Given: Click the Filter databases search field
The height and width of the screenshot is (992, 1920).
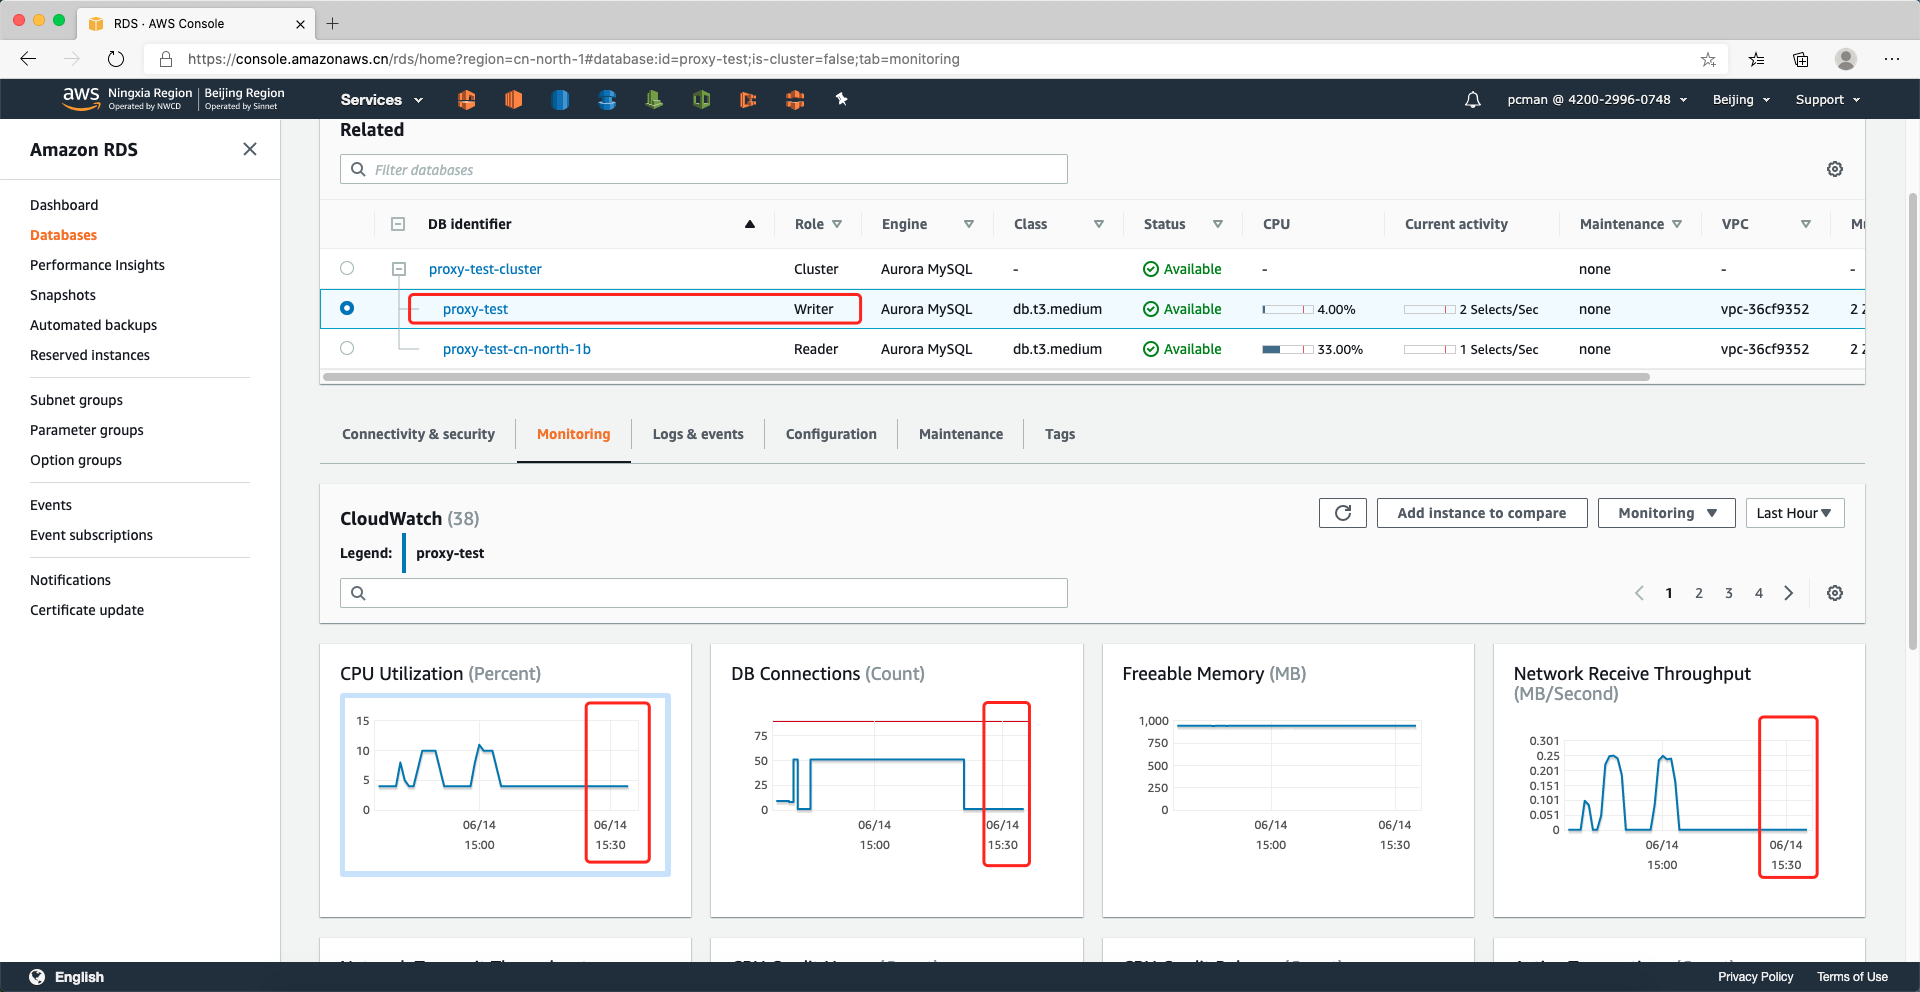Looking at the screenshot, I should [704, 170].
